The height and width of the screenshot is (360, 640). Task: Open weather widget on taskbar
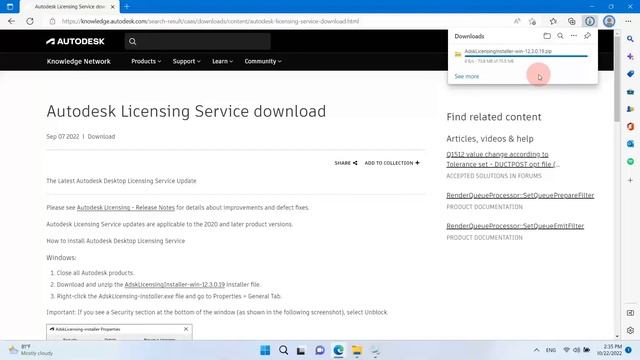coord(31,350)
